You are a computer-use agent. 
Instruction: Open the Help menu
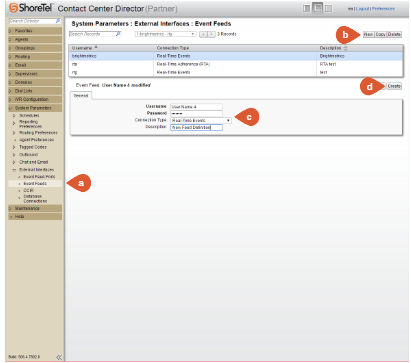[x=35, y=216]
